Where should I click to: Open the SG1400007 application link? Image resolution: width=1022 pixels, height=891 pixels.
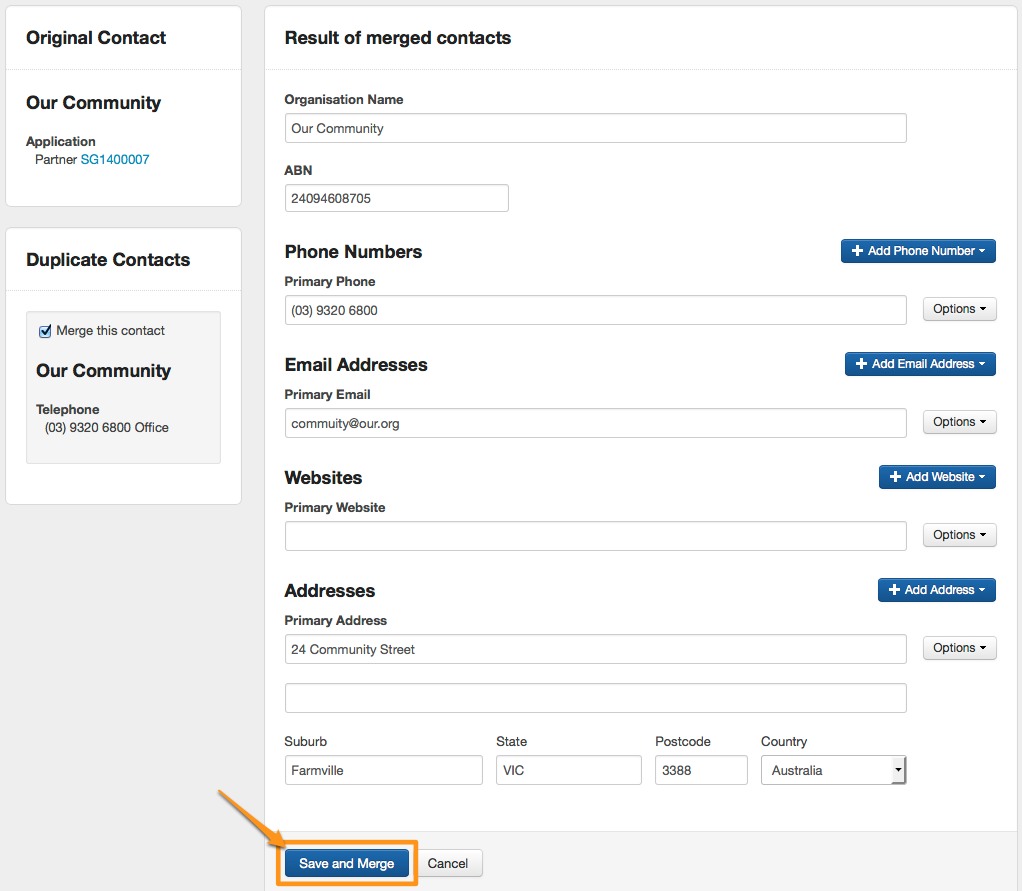115,160
